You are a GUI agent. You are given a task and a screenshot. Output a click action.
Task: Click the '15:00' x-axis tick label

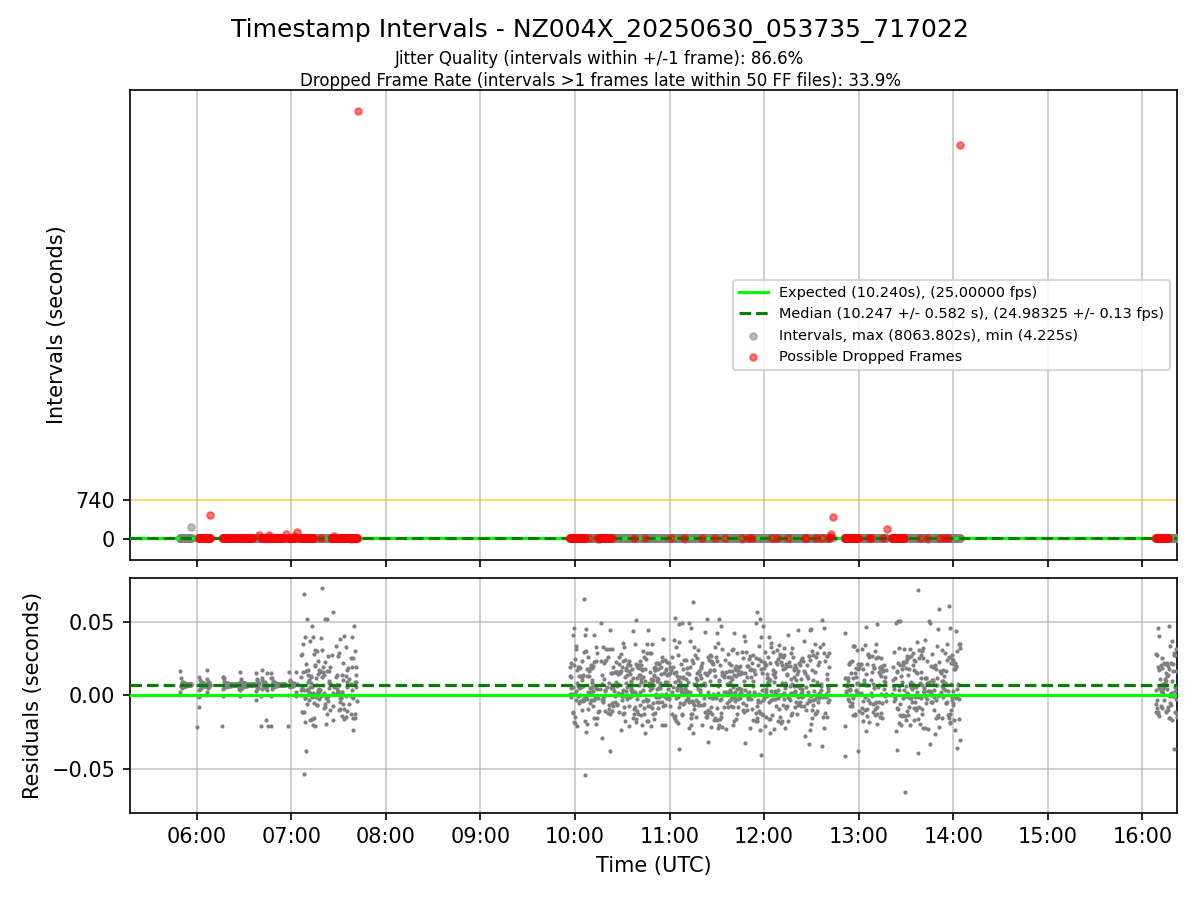click(x=1048, y=834)
